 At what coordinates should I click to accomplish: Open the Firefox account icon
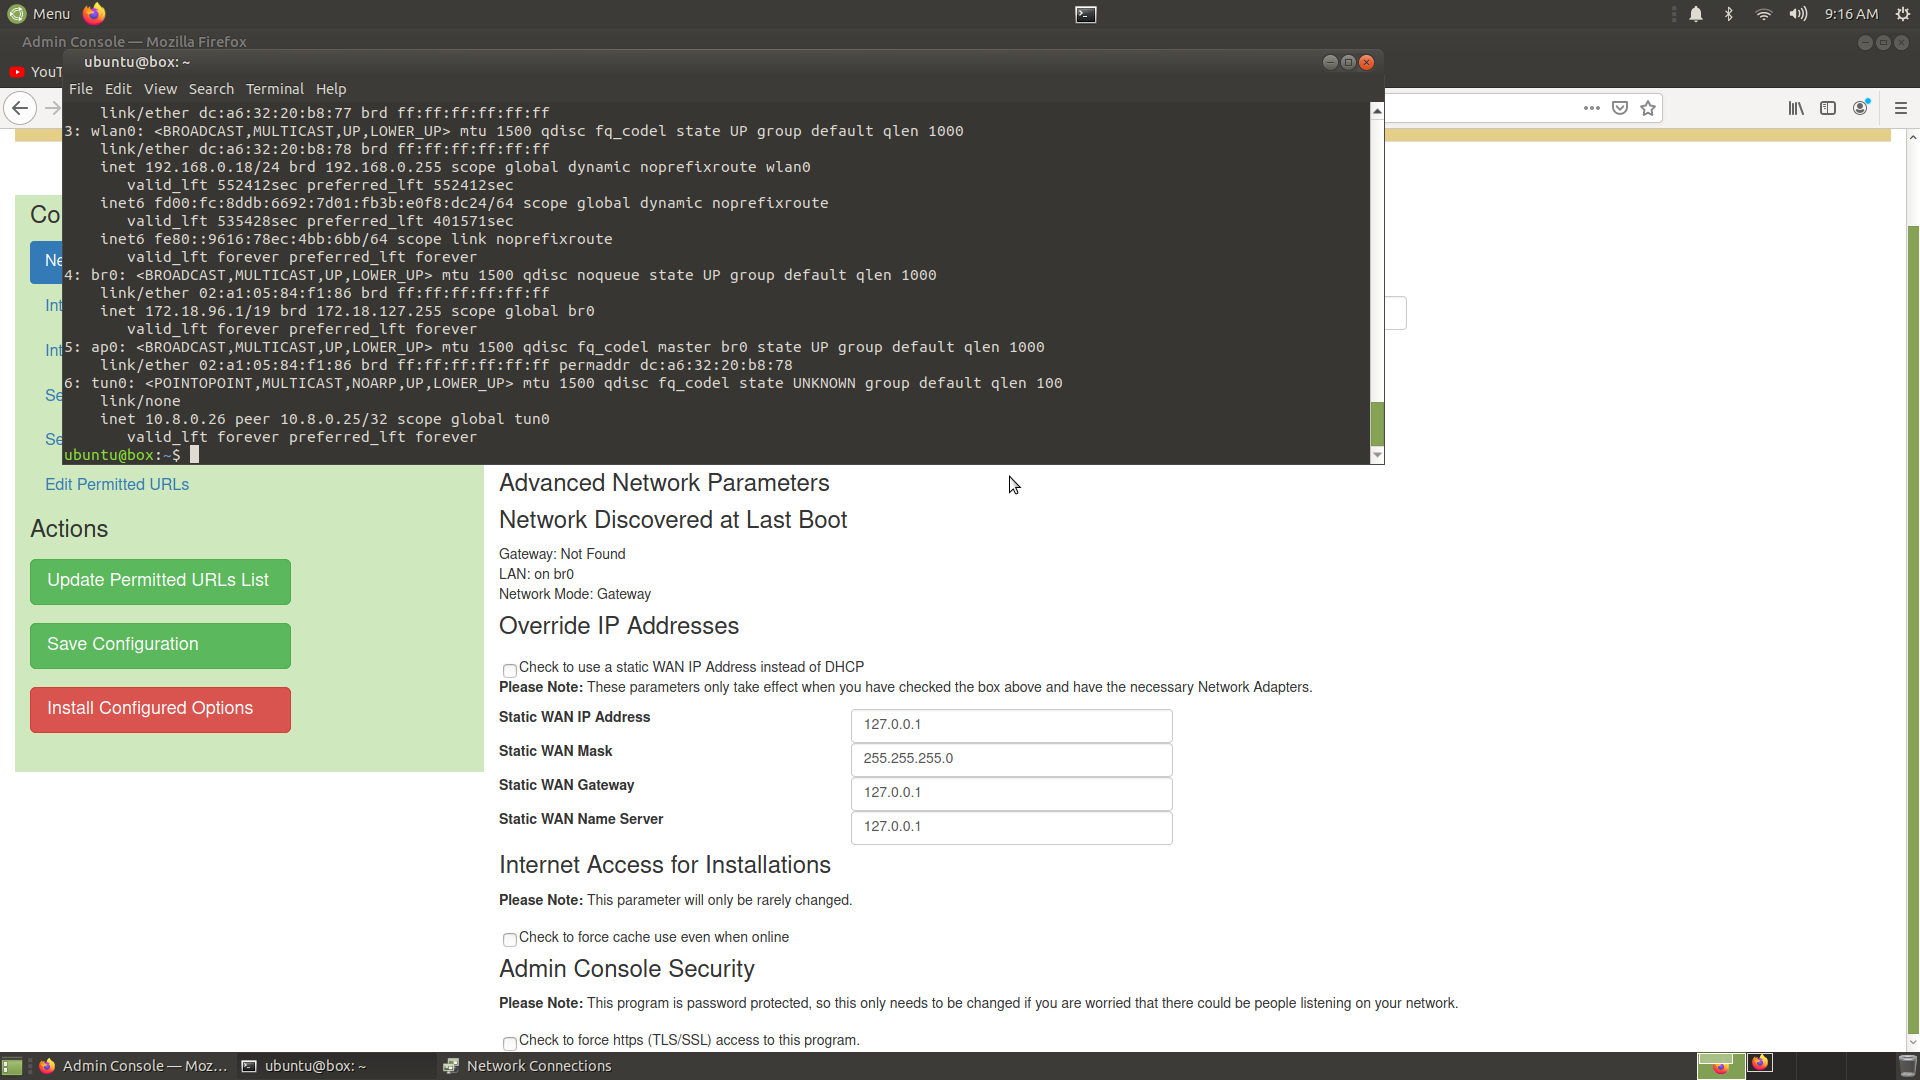tap(1860, 108)
